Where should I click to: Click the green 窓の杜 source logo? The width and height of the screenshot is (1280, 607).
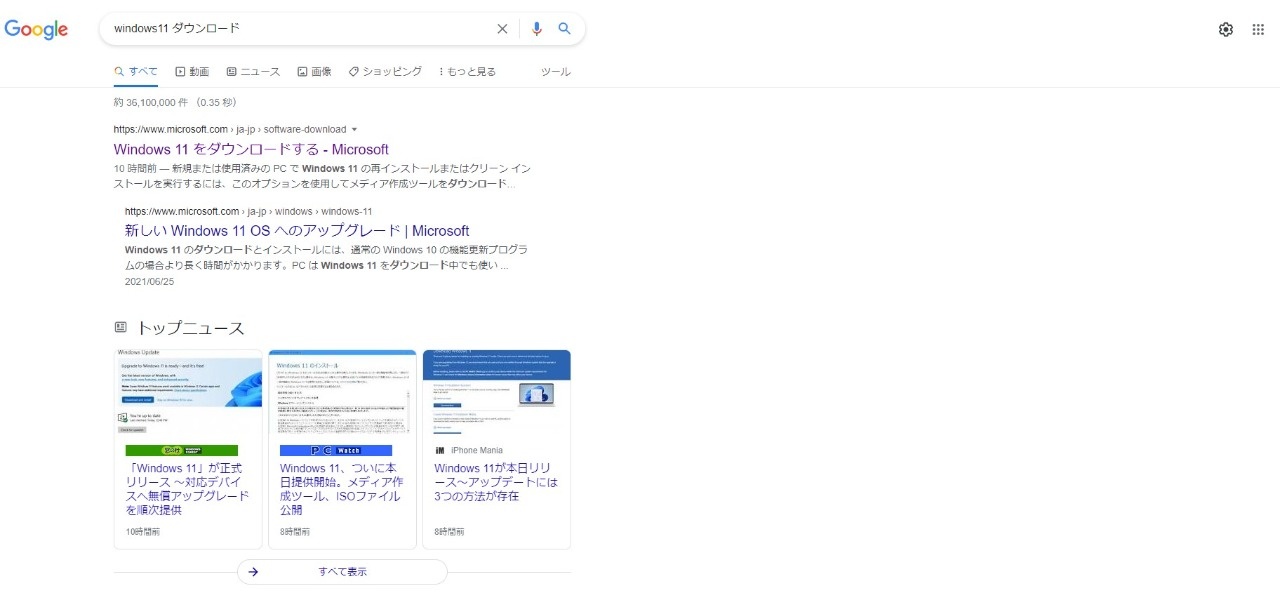pos(182,450)
